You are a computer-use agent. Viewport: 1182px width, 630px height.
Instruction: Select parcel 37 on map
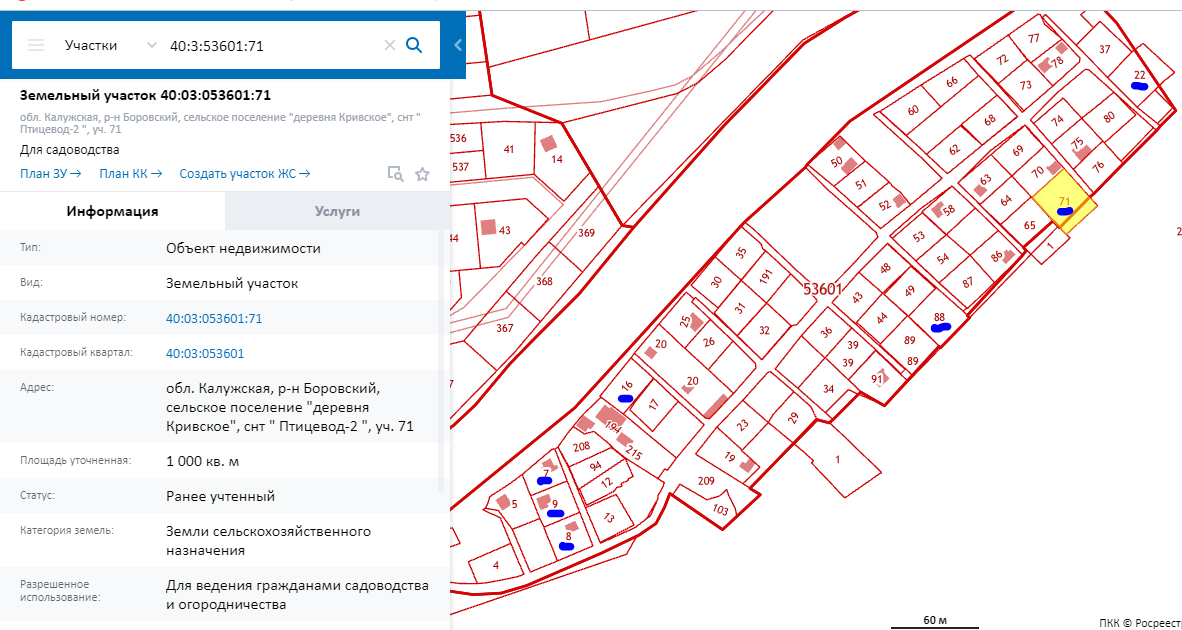coord(1105,50)
